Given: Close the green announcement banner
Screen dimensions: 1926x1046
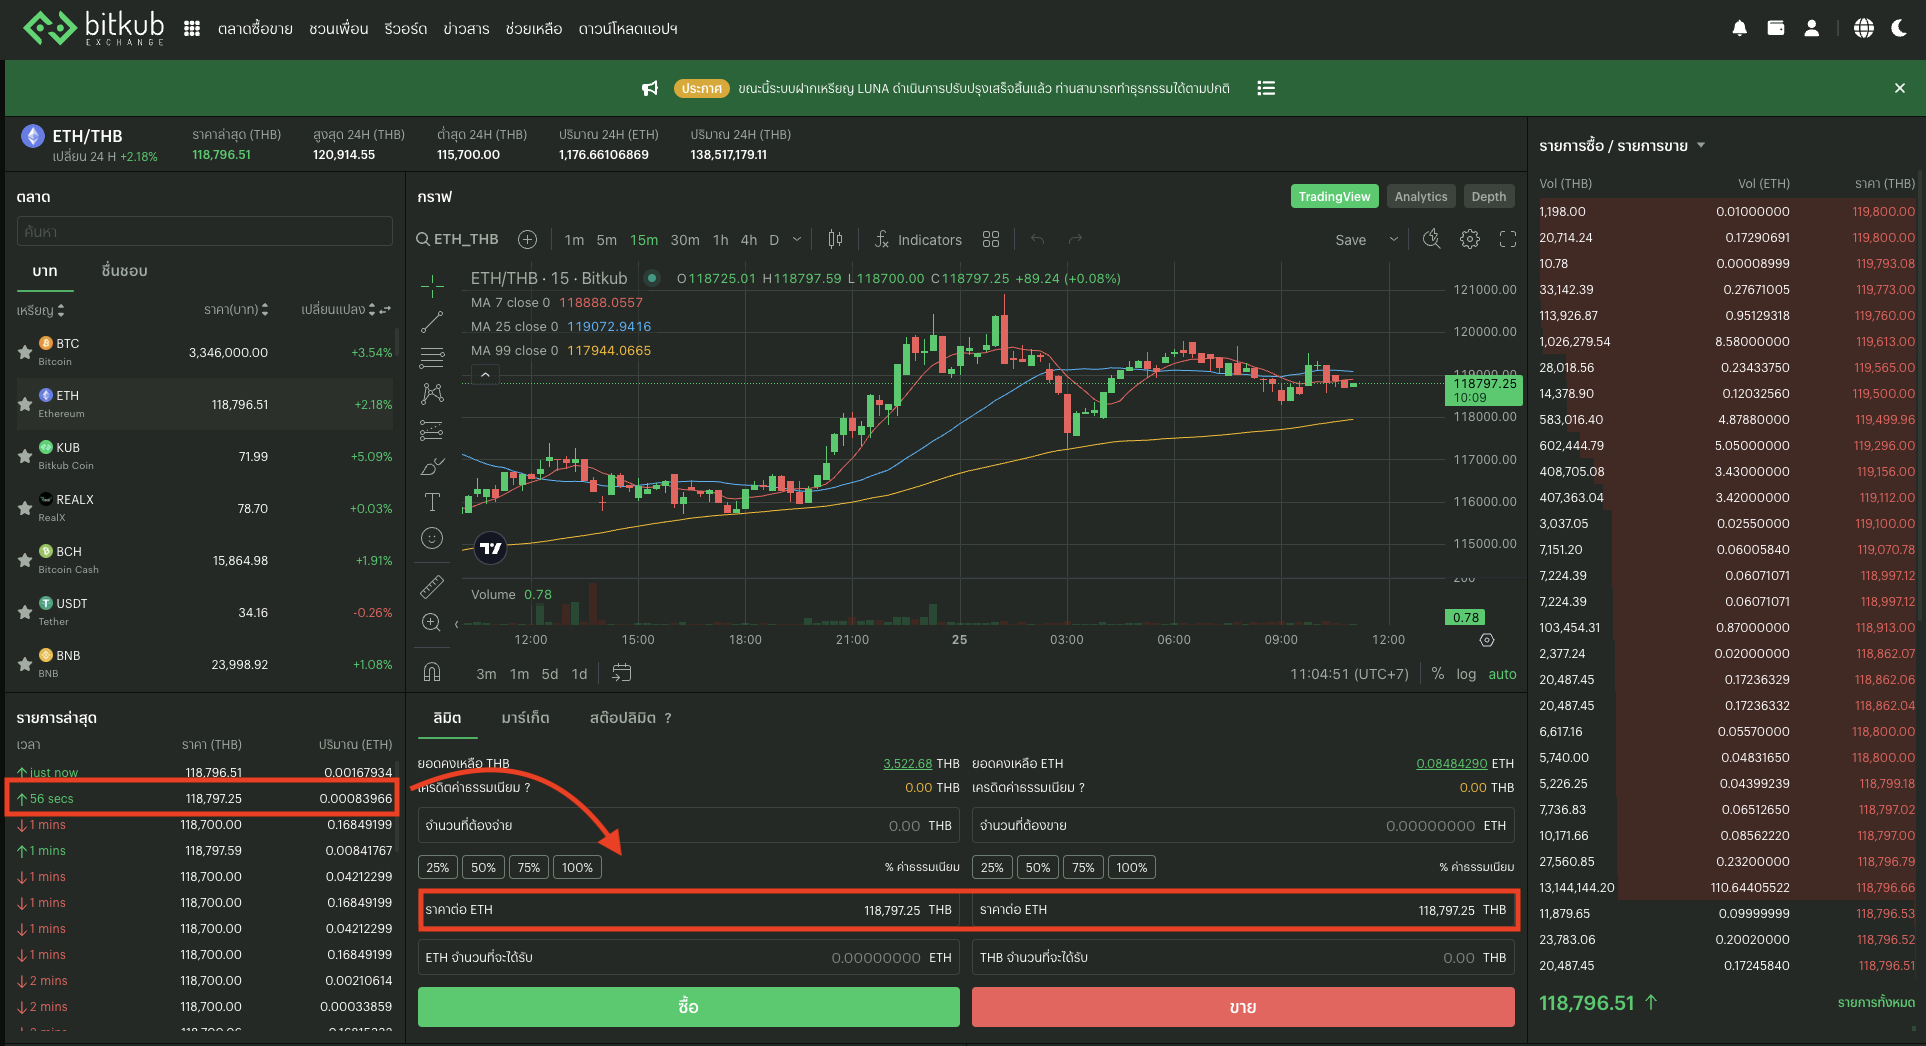Looking at the screenshot, I should pos(1900,88).
